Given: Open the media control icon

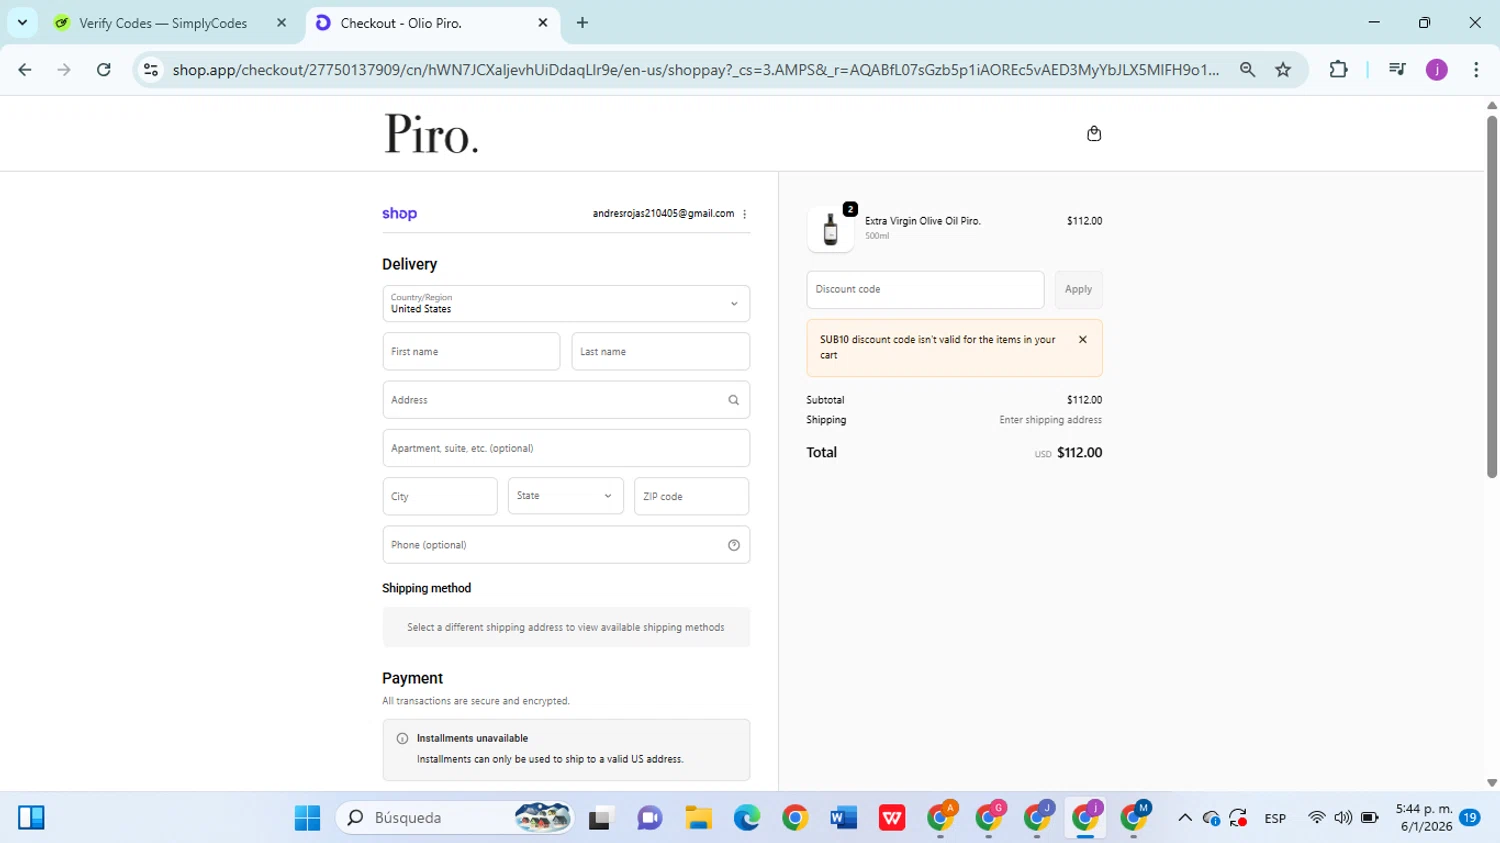Looking at the screenshot, I should 1397,69.
